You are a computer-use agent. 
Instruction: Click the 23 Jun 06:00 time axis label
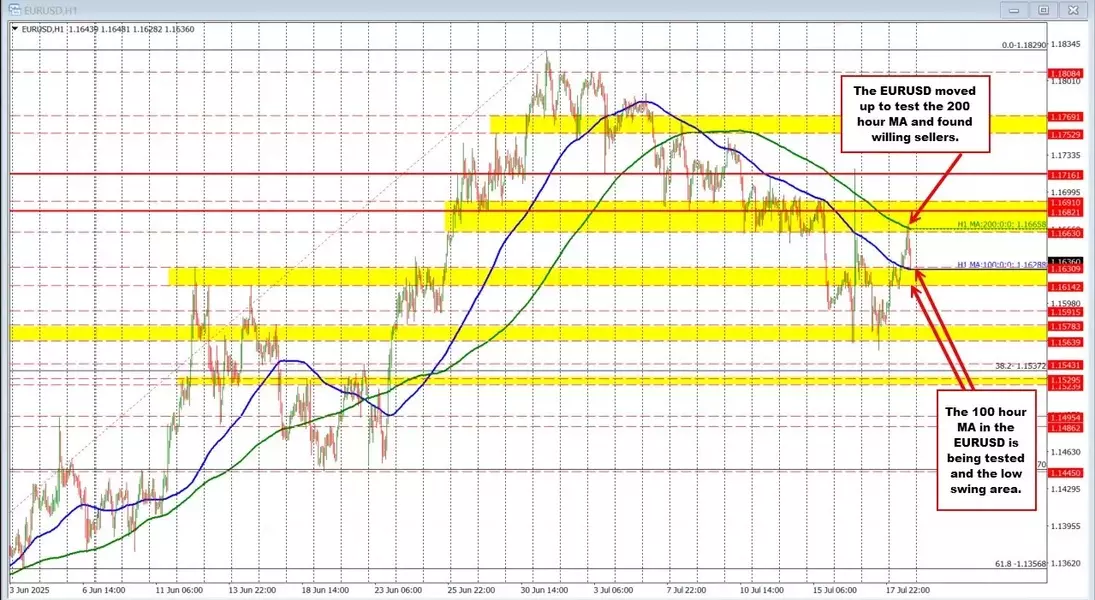[x=399, y=590]
